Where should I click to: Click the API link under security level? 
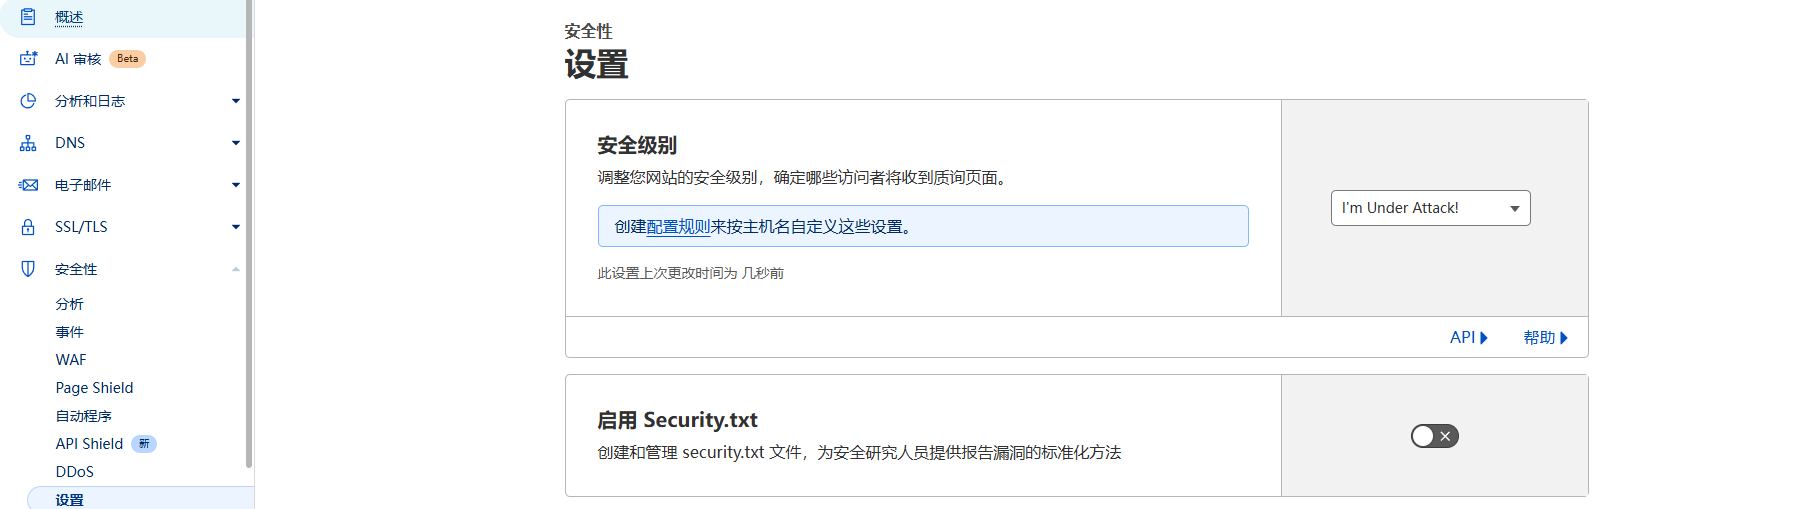point(1468,338)
